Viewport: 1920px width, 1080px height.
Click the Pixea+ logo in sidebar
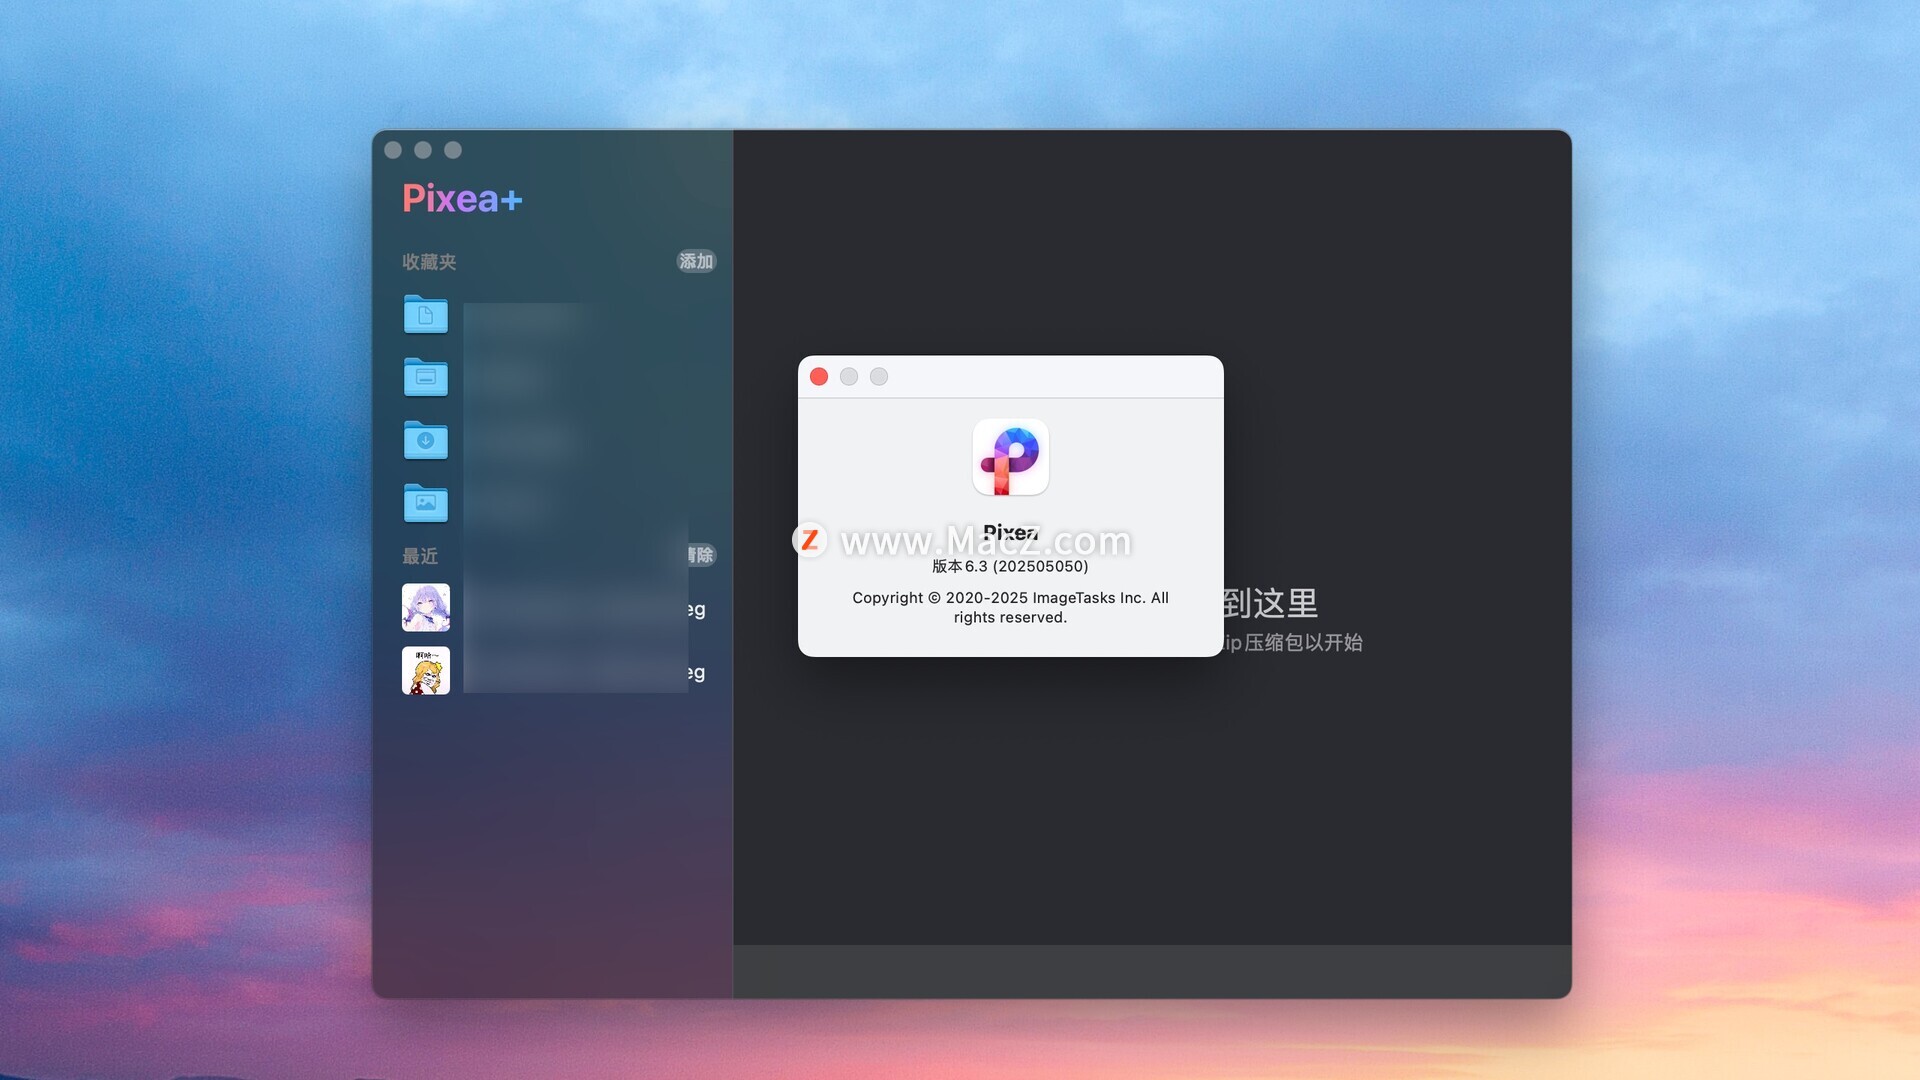click(x=462, y=198)
